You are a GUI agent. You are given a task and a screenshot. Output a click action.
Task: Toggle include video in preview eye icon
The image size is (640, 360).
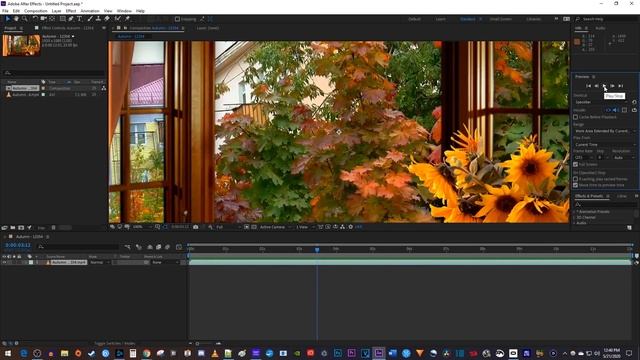[608, 110]
